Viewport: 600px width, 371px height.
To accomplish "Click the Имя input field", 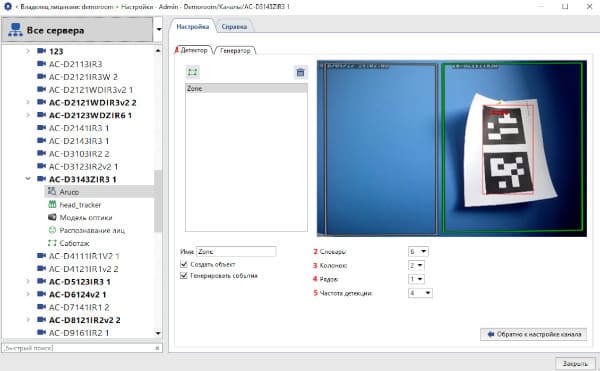I will 236,251.
